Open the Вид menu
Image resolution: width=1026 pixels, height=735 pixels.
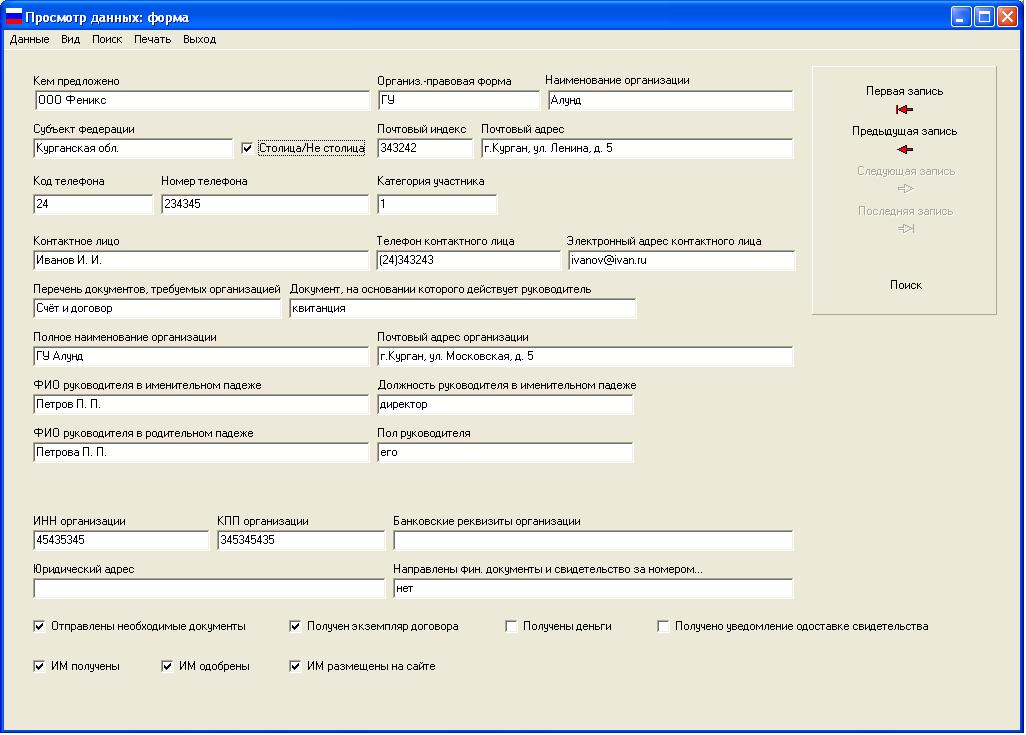[x=71, y=39]
